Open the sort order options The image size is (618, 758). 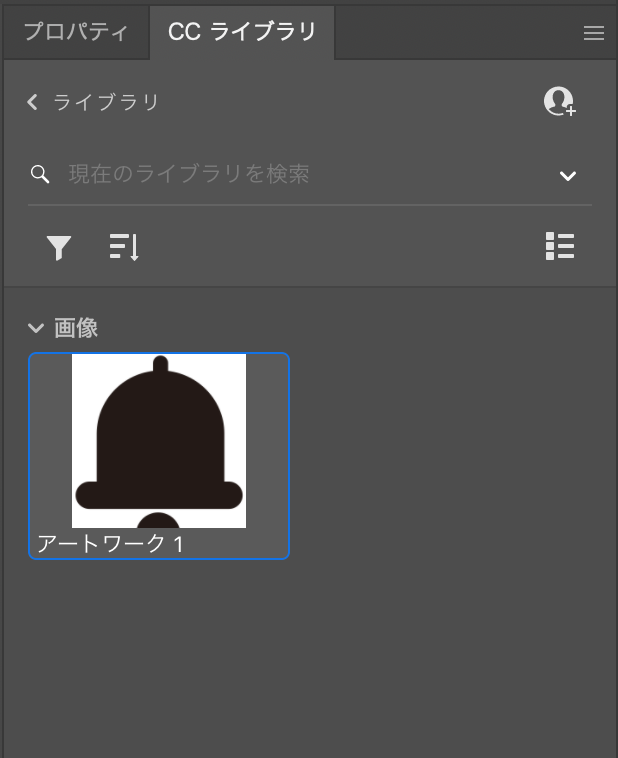click(124, 247)
